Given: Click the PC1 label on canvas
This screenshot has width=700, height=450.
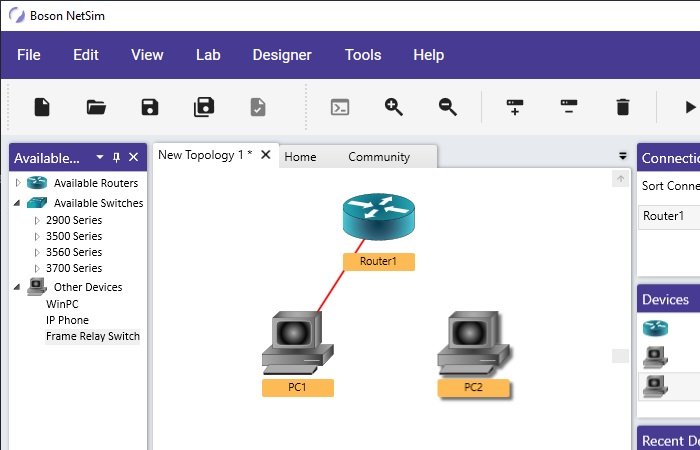Looking at the screenshot, I should 298,388.
